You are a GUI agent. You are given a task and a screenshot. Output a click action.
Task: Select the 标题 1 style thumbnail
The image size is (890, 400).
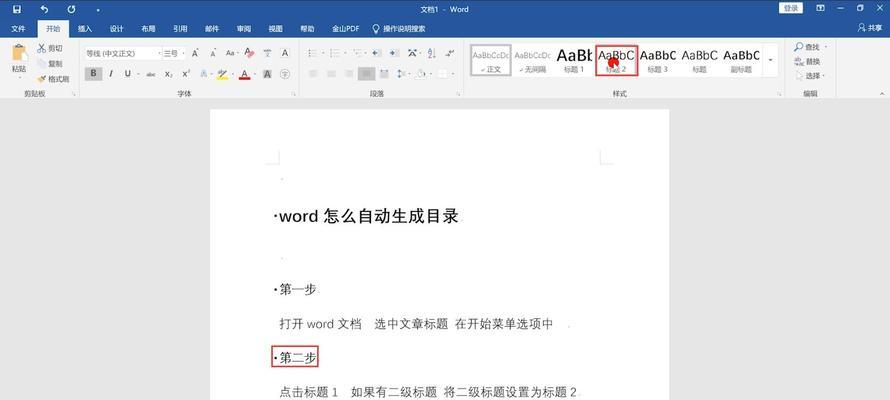574,59
